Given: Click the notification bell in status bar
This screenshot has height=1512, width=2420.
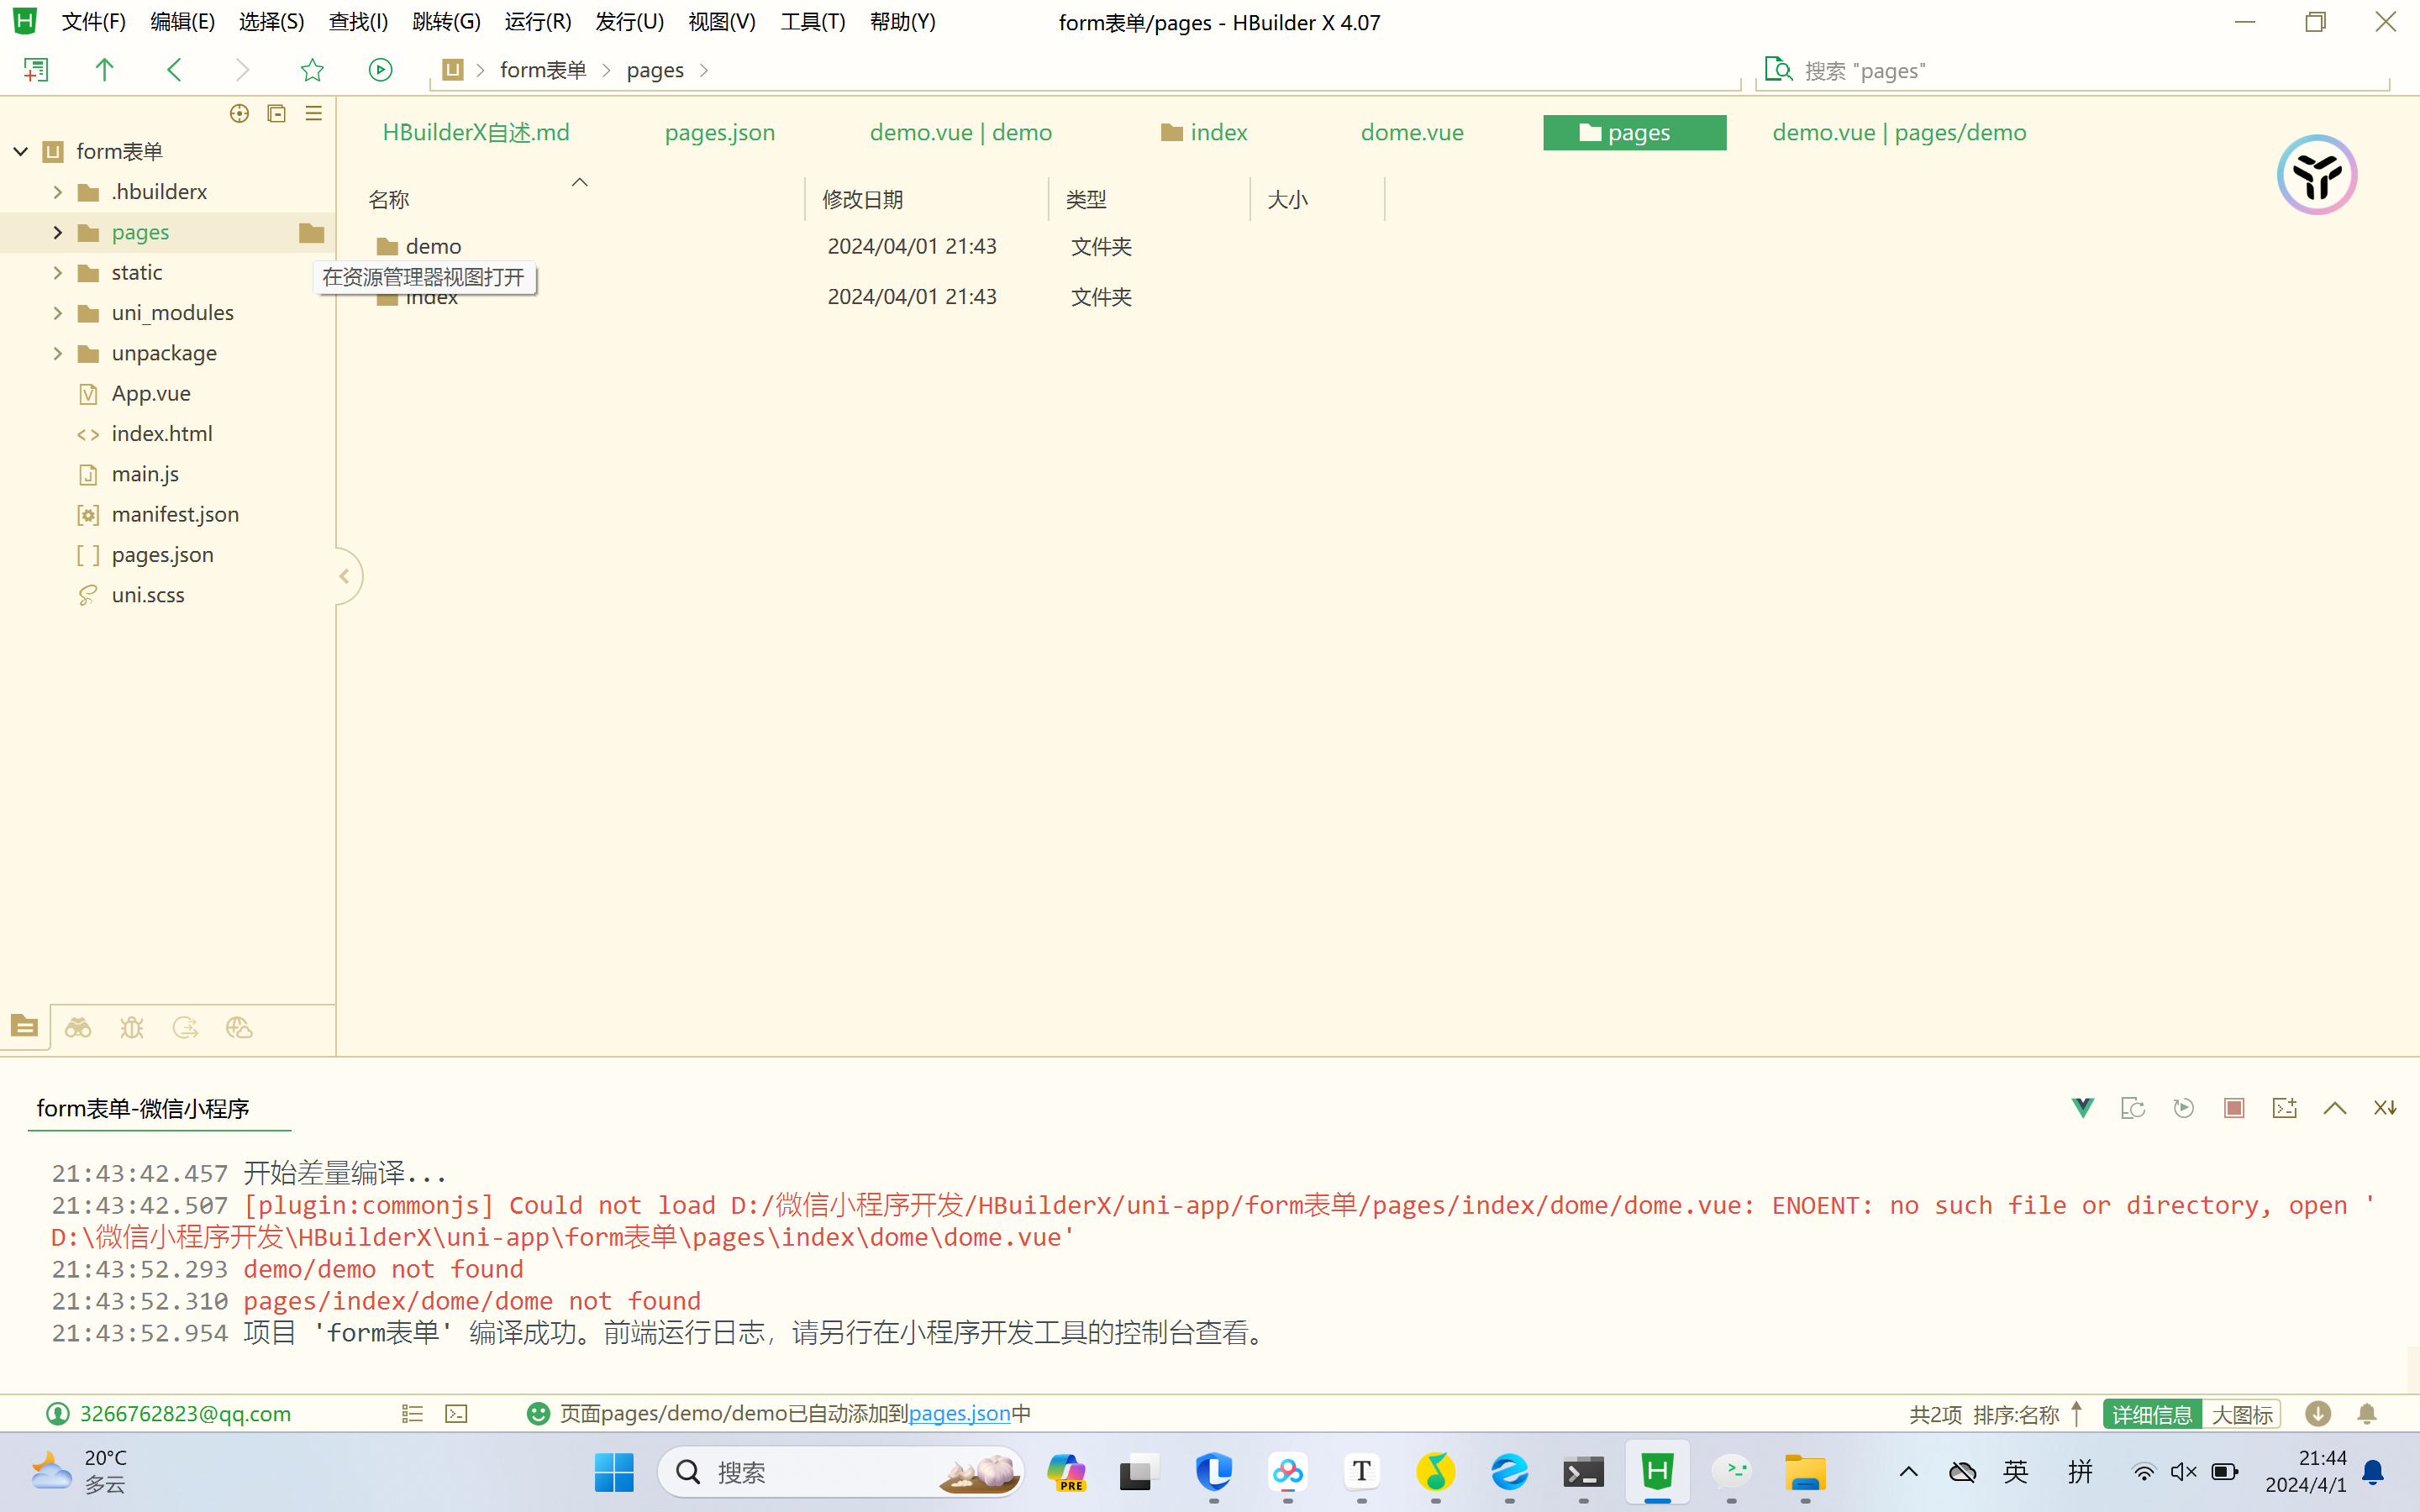Looking at the screenshot, I should (2366, 1413).
